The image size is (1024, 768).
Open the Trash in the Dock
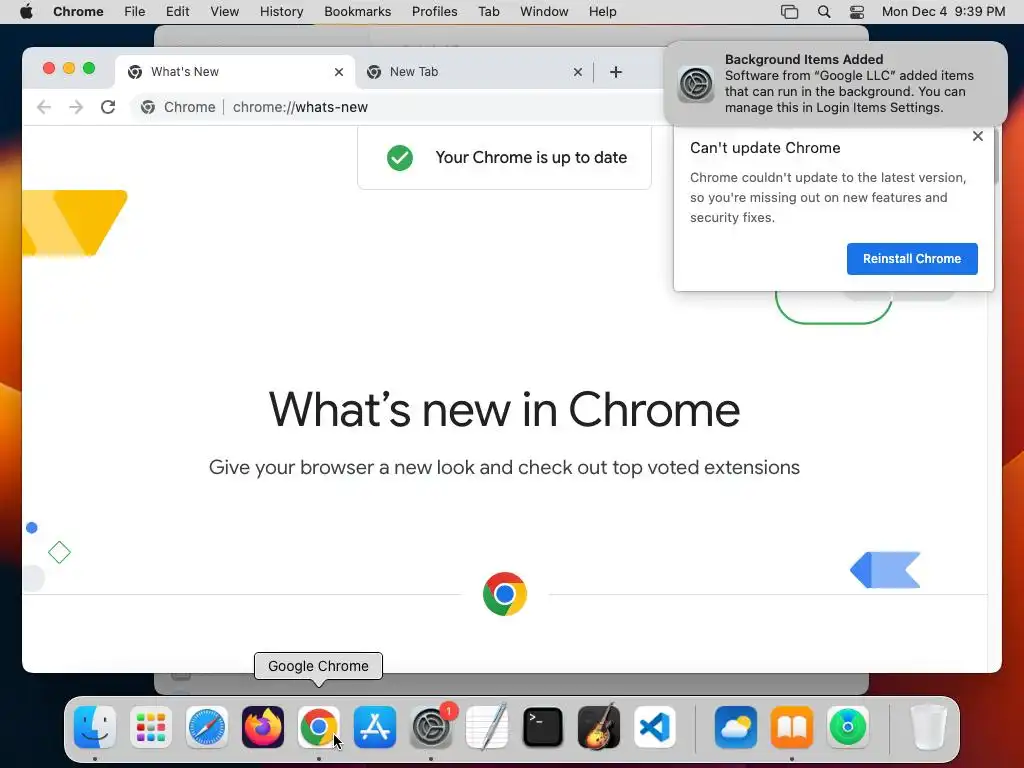(x=928, y=727)
